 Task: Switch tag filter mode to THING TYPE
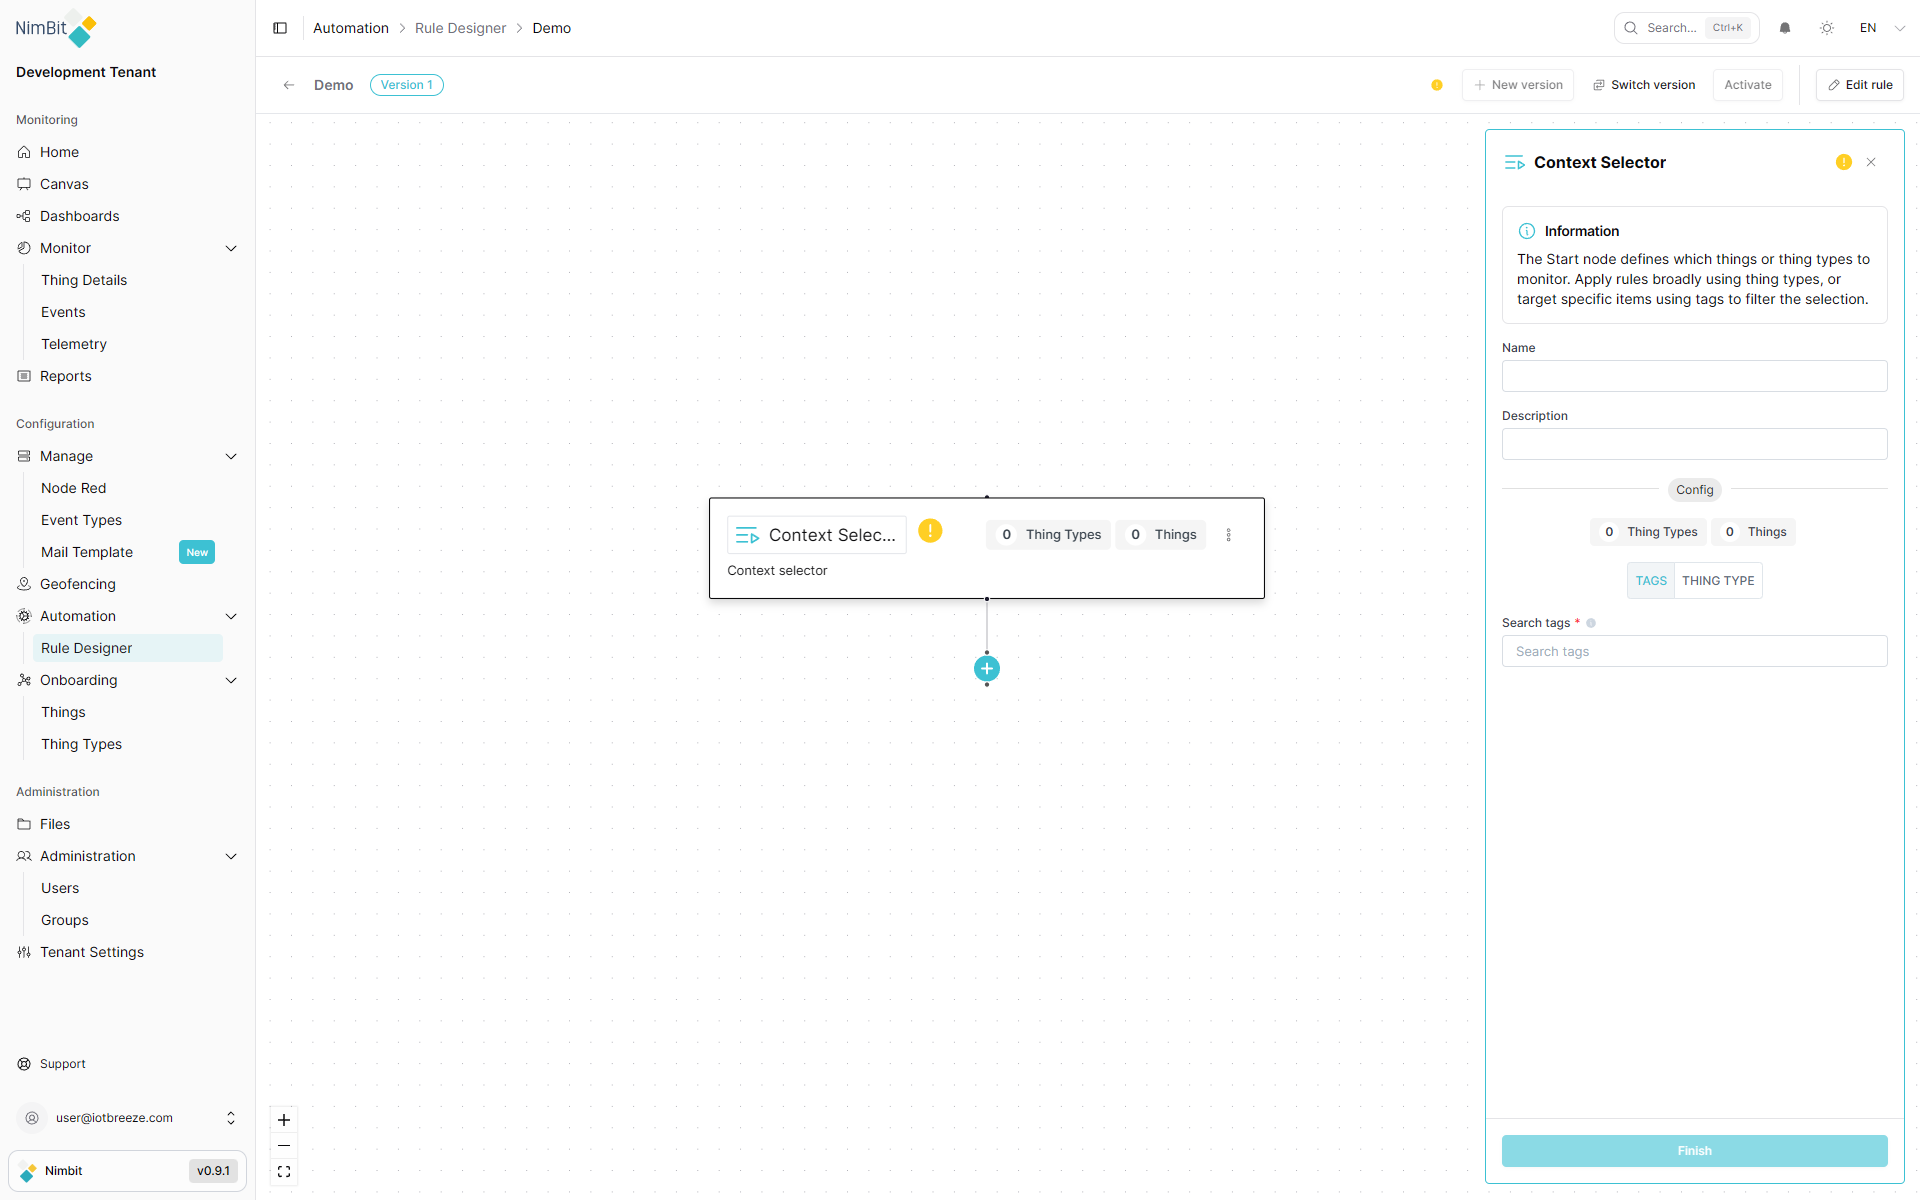coord(1718,580)
